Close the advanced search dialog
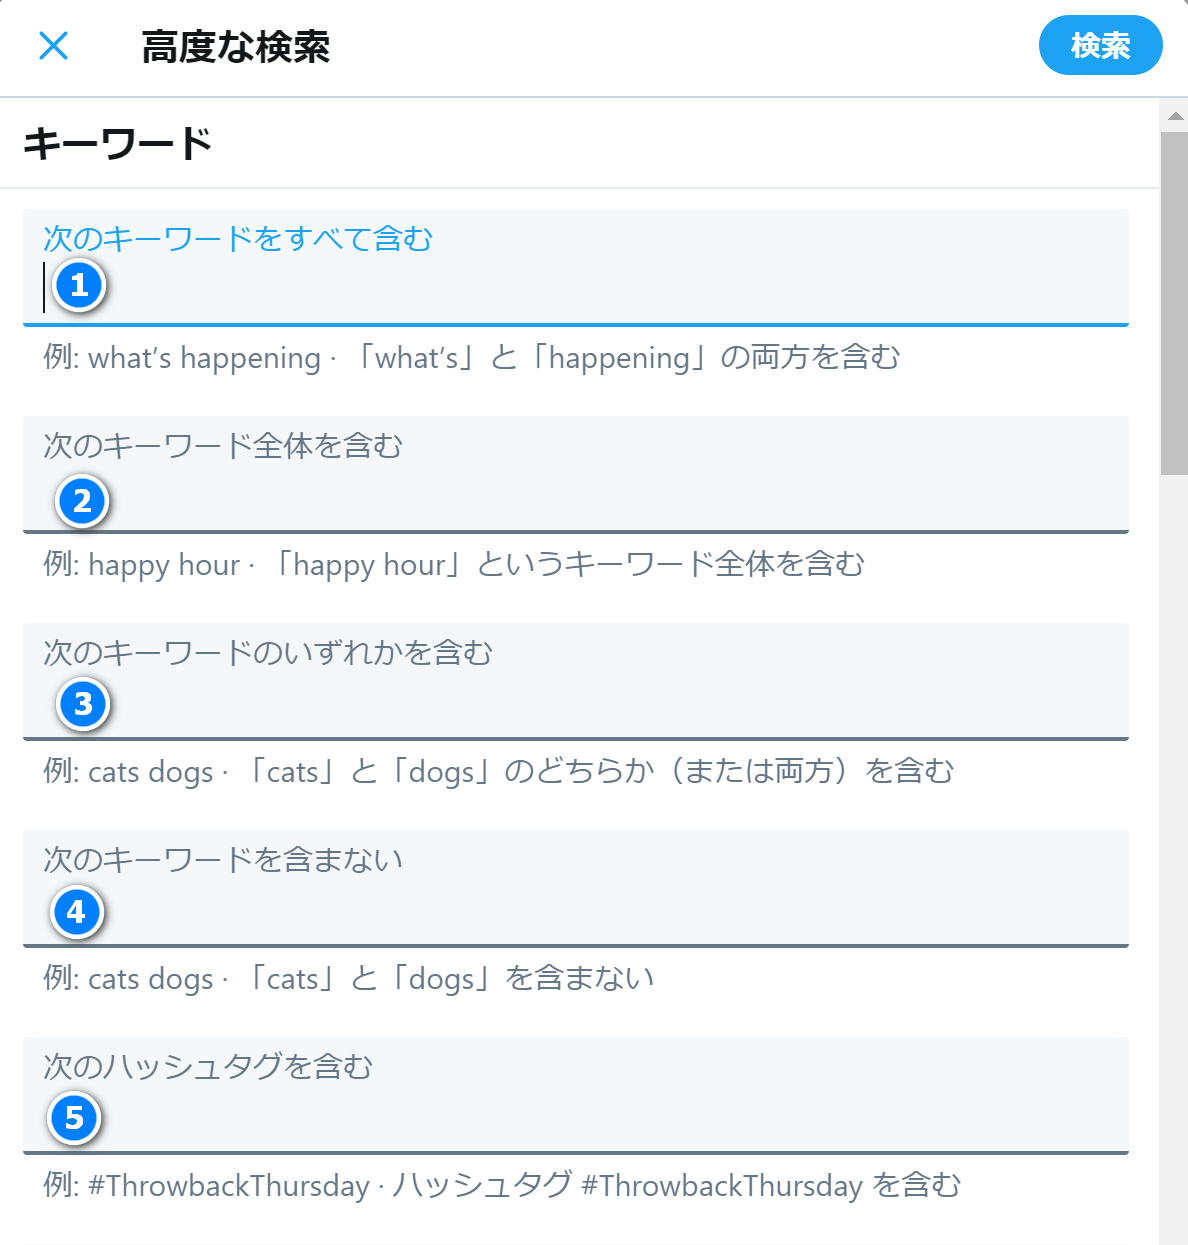 (53, 45)
